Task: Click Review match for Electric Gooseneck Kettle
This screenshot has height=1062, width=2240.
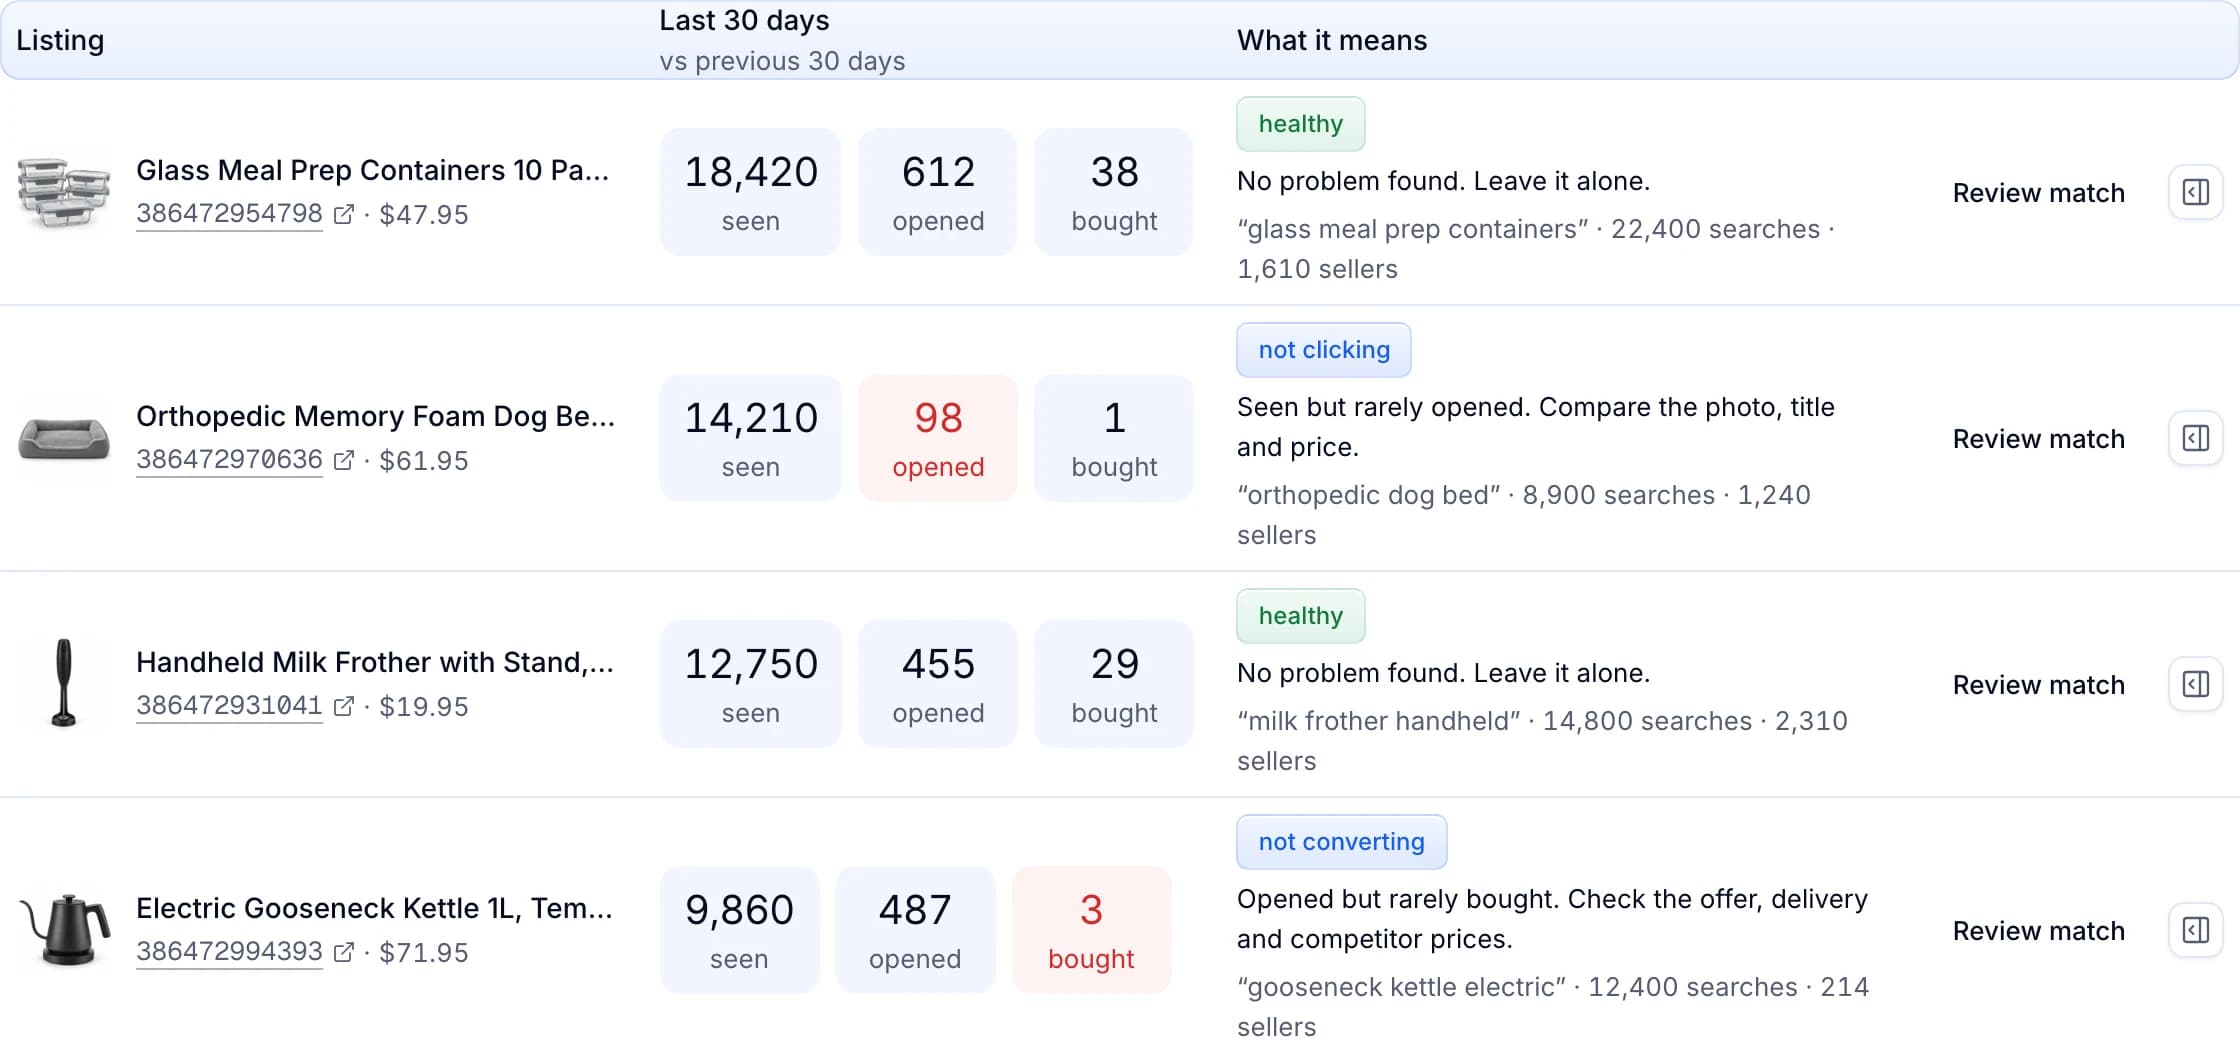Action: click(2038, 930)
